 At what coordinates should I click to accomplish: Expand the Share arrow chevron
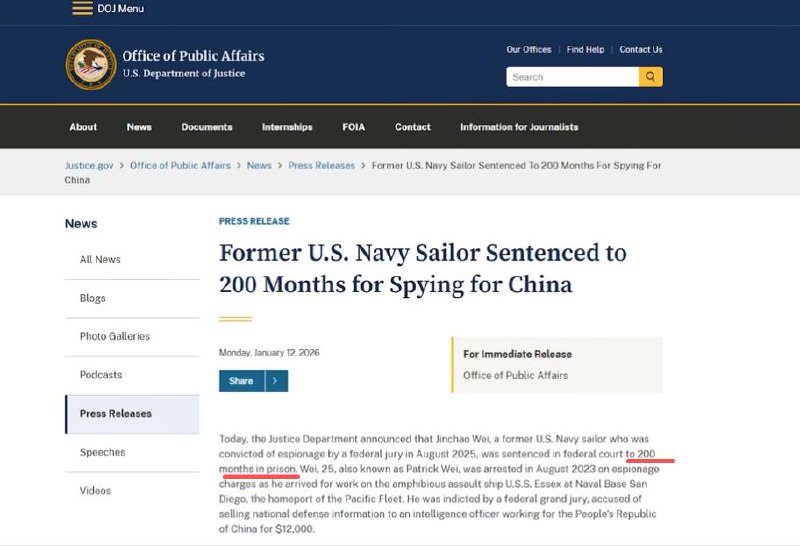click(x=277, y=381)
